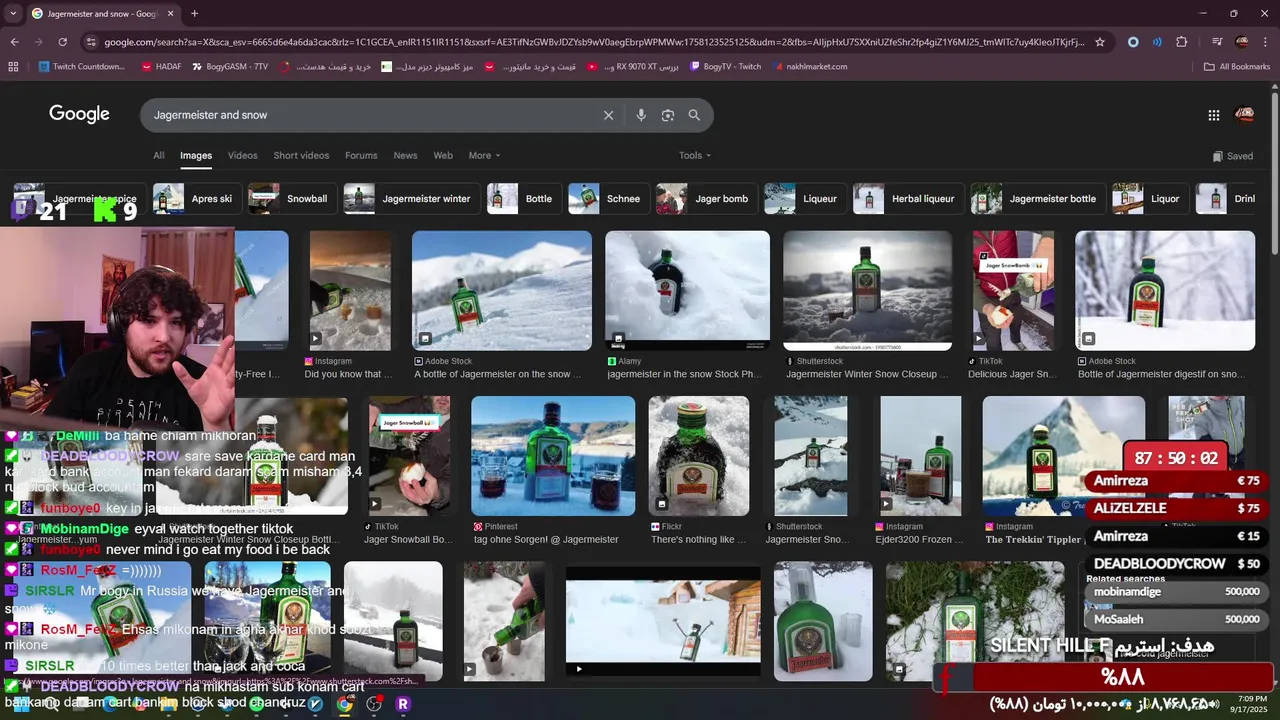
Task: Switch to the Web tab
Action: pyautogui.click(x=443, y=156)
